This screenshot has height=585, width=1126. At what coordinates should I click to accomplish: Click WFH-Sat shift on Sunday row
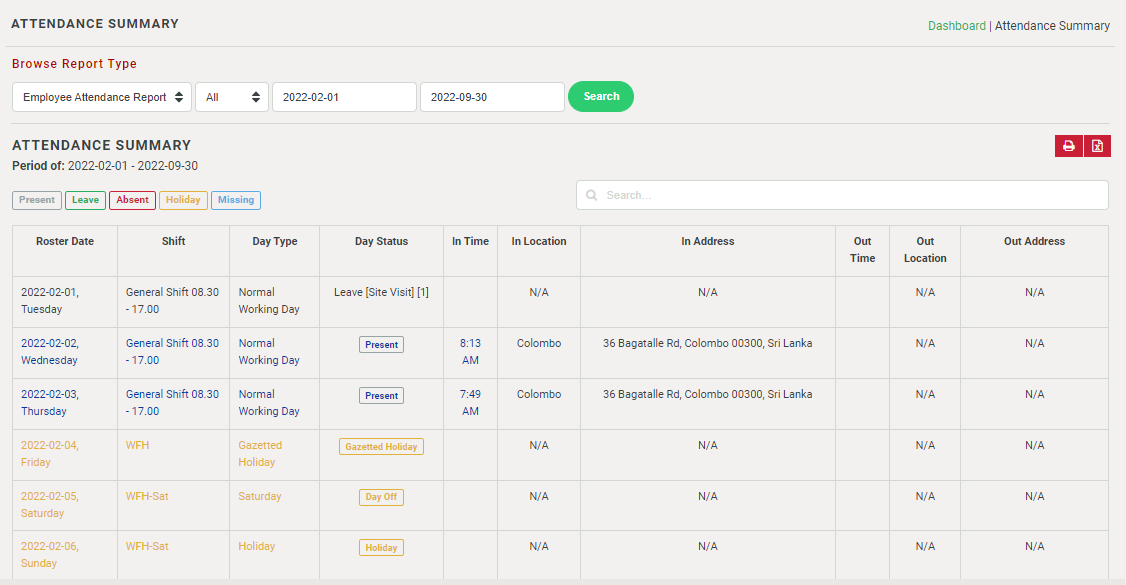tap(147, 546)
